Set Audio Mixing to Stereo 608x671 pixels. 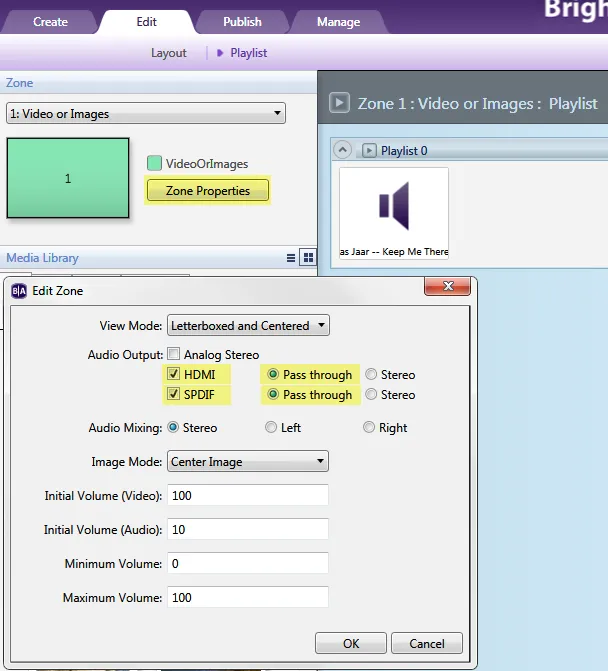(x=173, y=427)
